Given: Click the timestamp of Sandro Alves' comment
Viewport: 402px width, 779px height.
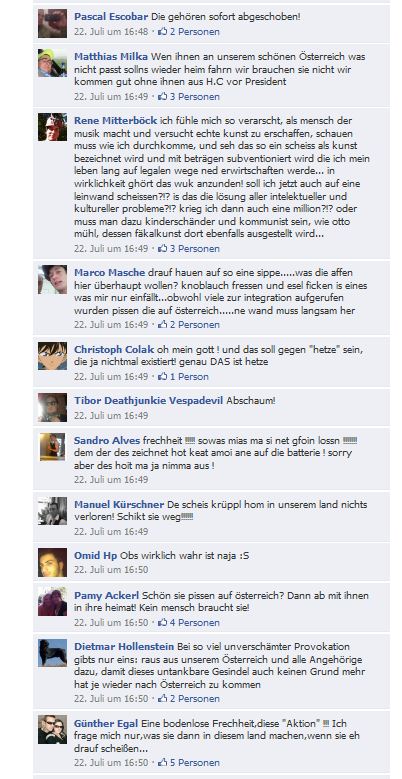Looking at the screenshot, I should [x=111, y=479].
